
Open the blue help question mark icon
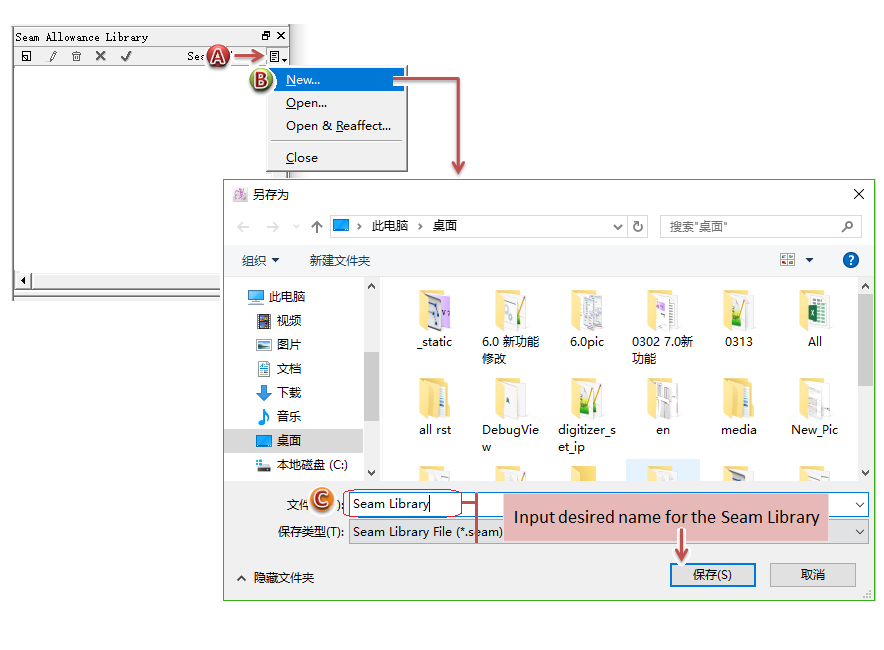tap(851, 260)
